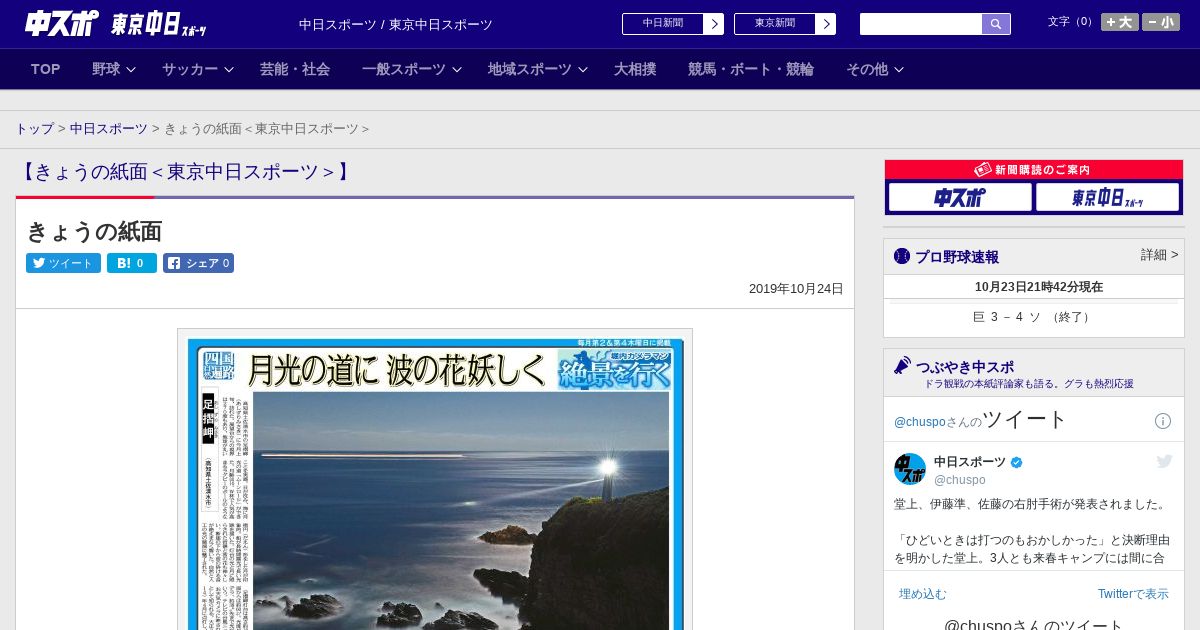Viewport: 1200px width, 630px height.
Task: Decrease text size with －小 button
Action: pyautogui.click(x=1161, y=22)
